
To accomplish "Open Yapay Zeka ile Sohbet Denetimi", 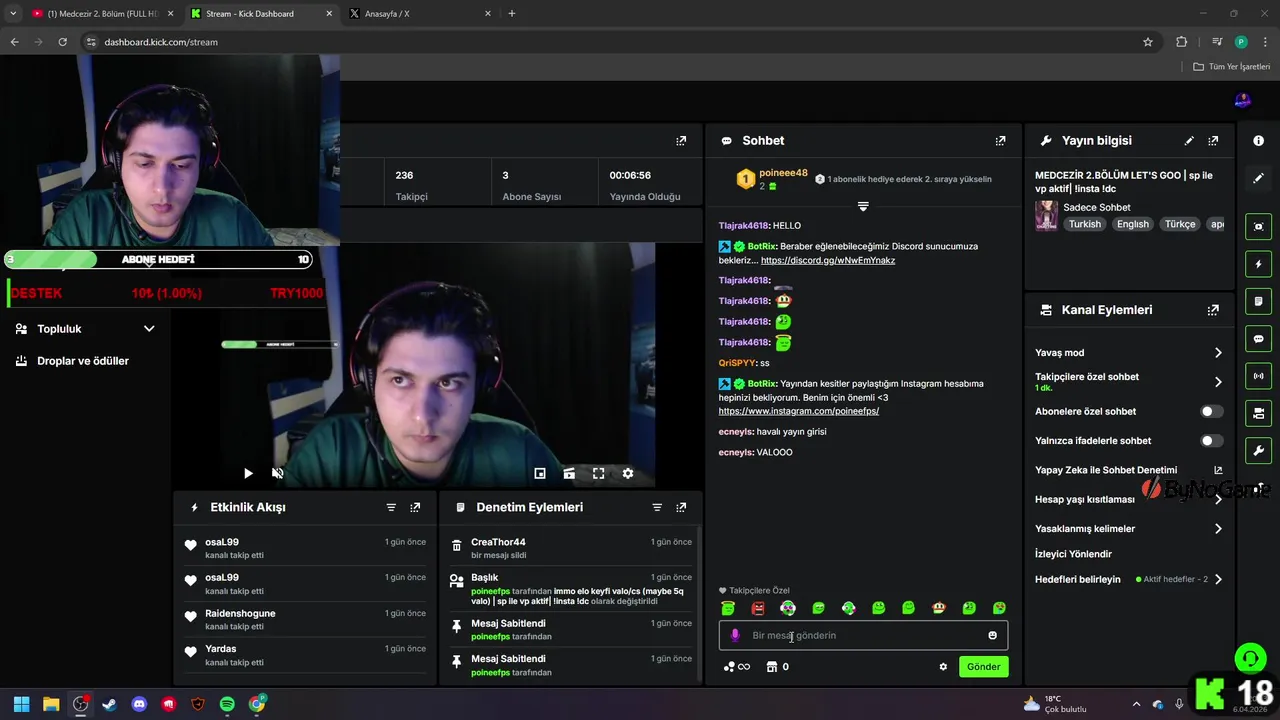I will (1129, 470).
